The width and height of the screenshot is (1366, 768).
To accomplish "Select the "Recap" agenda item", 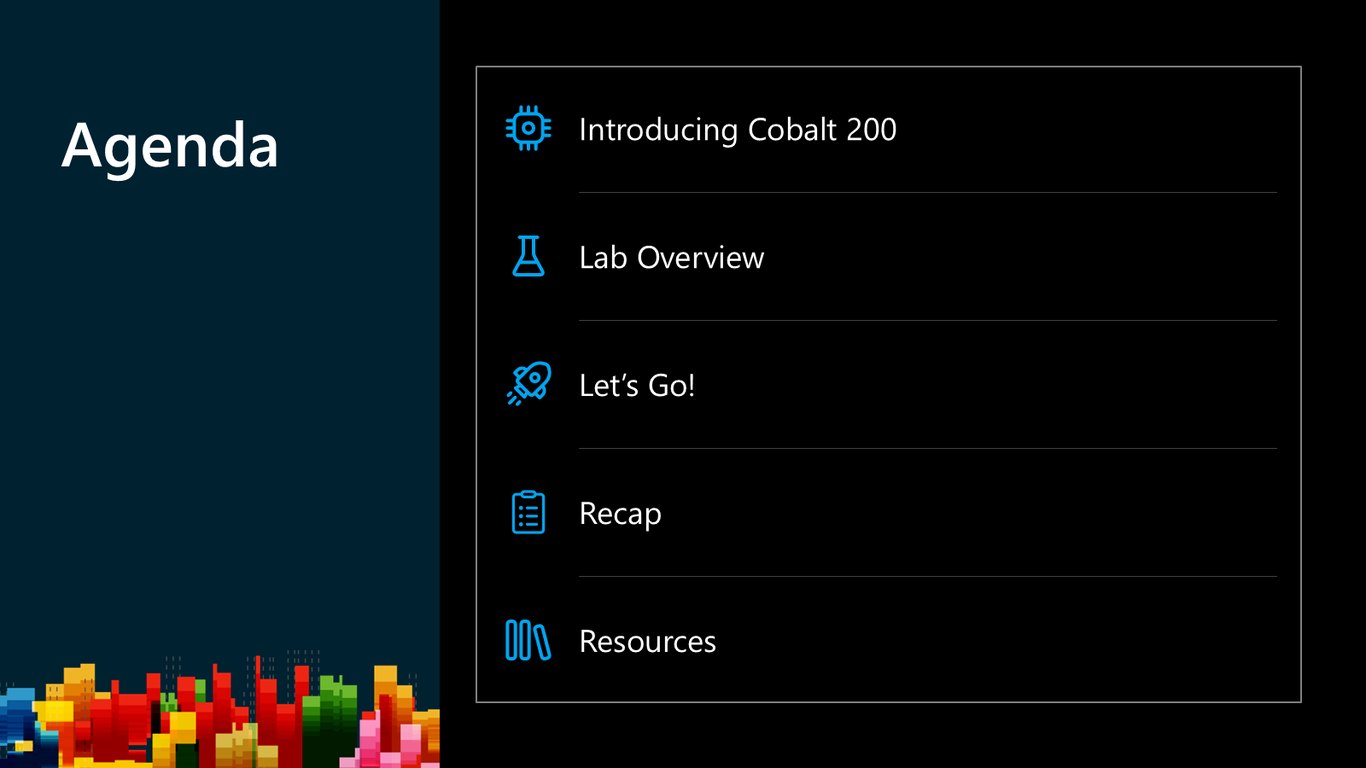I will (x=620, y=514).
